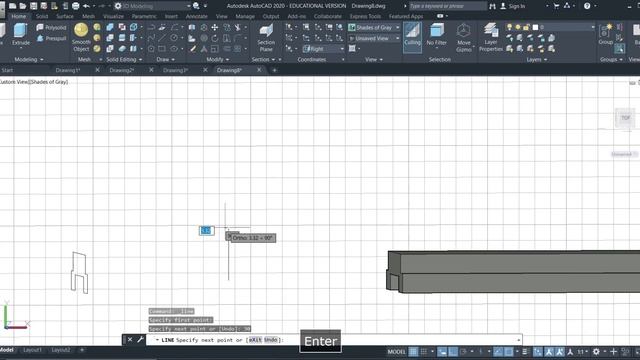Click eXit option in command line
Viewport: 640px width, 360px height.
click(x=255, y=340)
